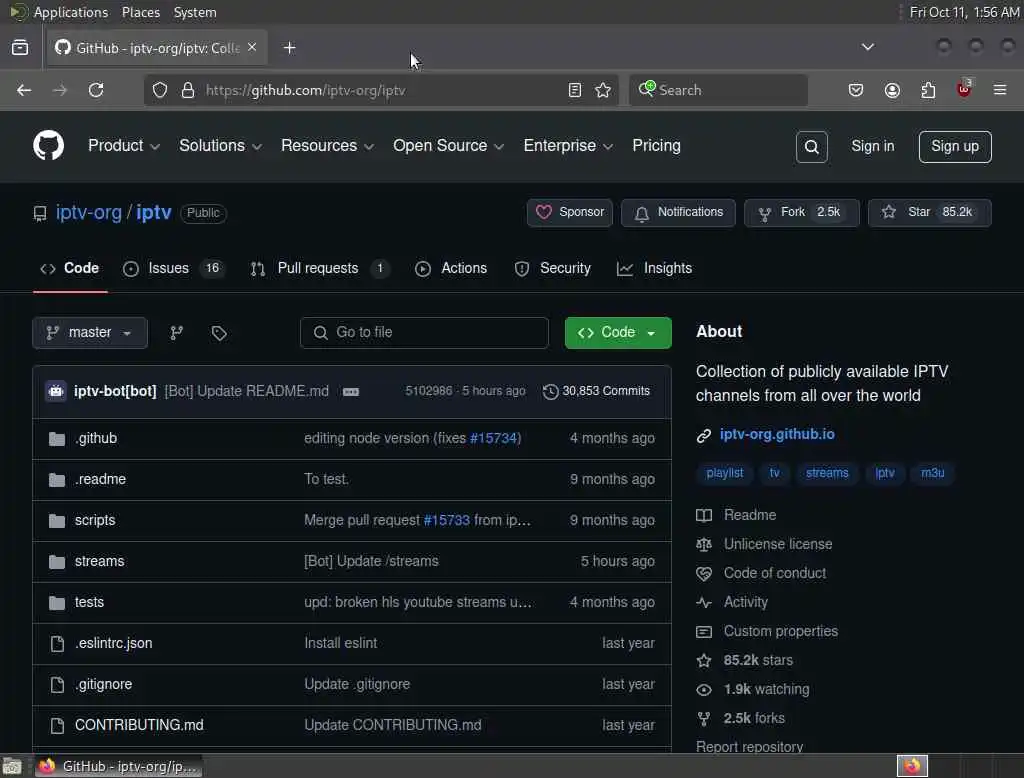Click the .github folder icon
The width and height of the screenshot is (1024, 778).
[x=57, y=438]
